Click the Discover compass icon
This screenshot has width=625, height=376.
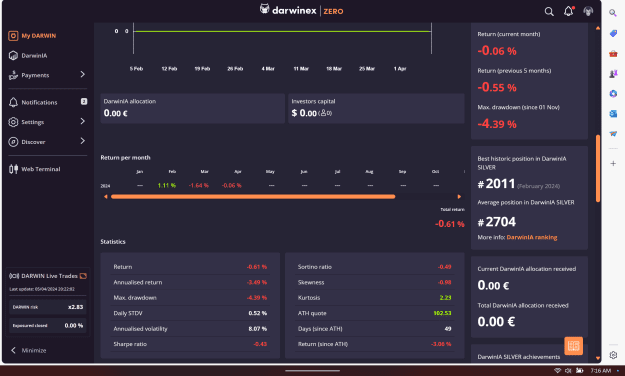[x=13, y=142]
